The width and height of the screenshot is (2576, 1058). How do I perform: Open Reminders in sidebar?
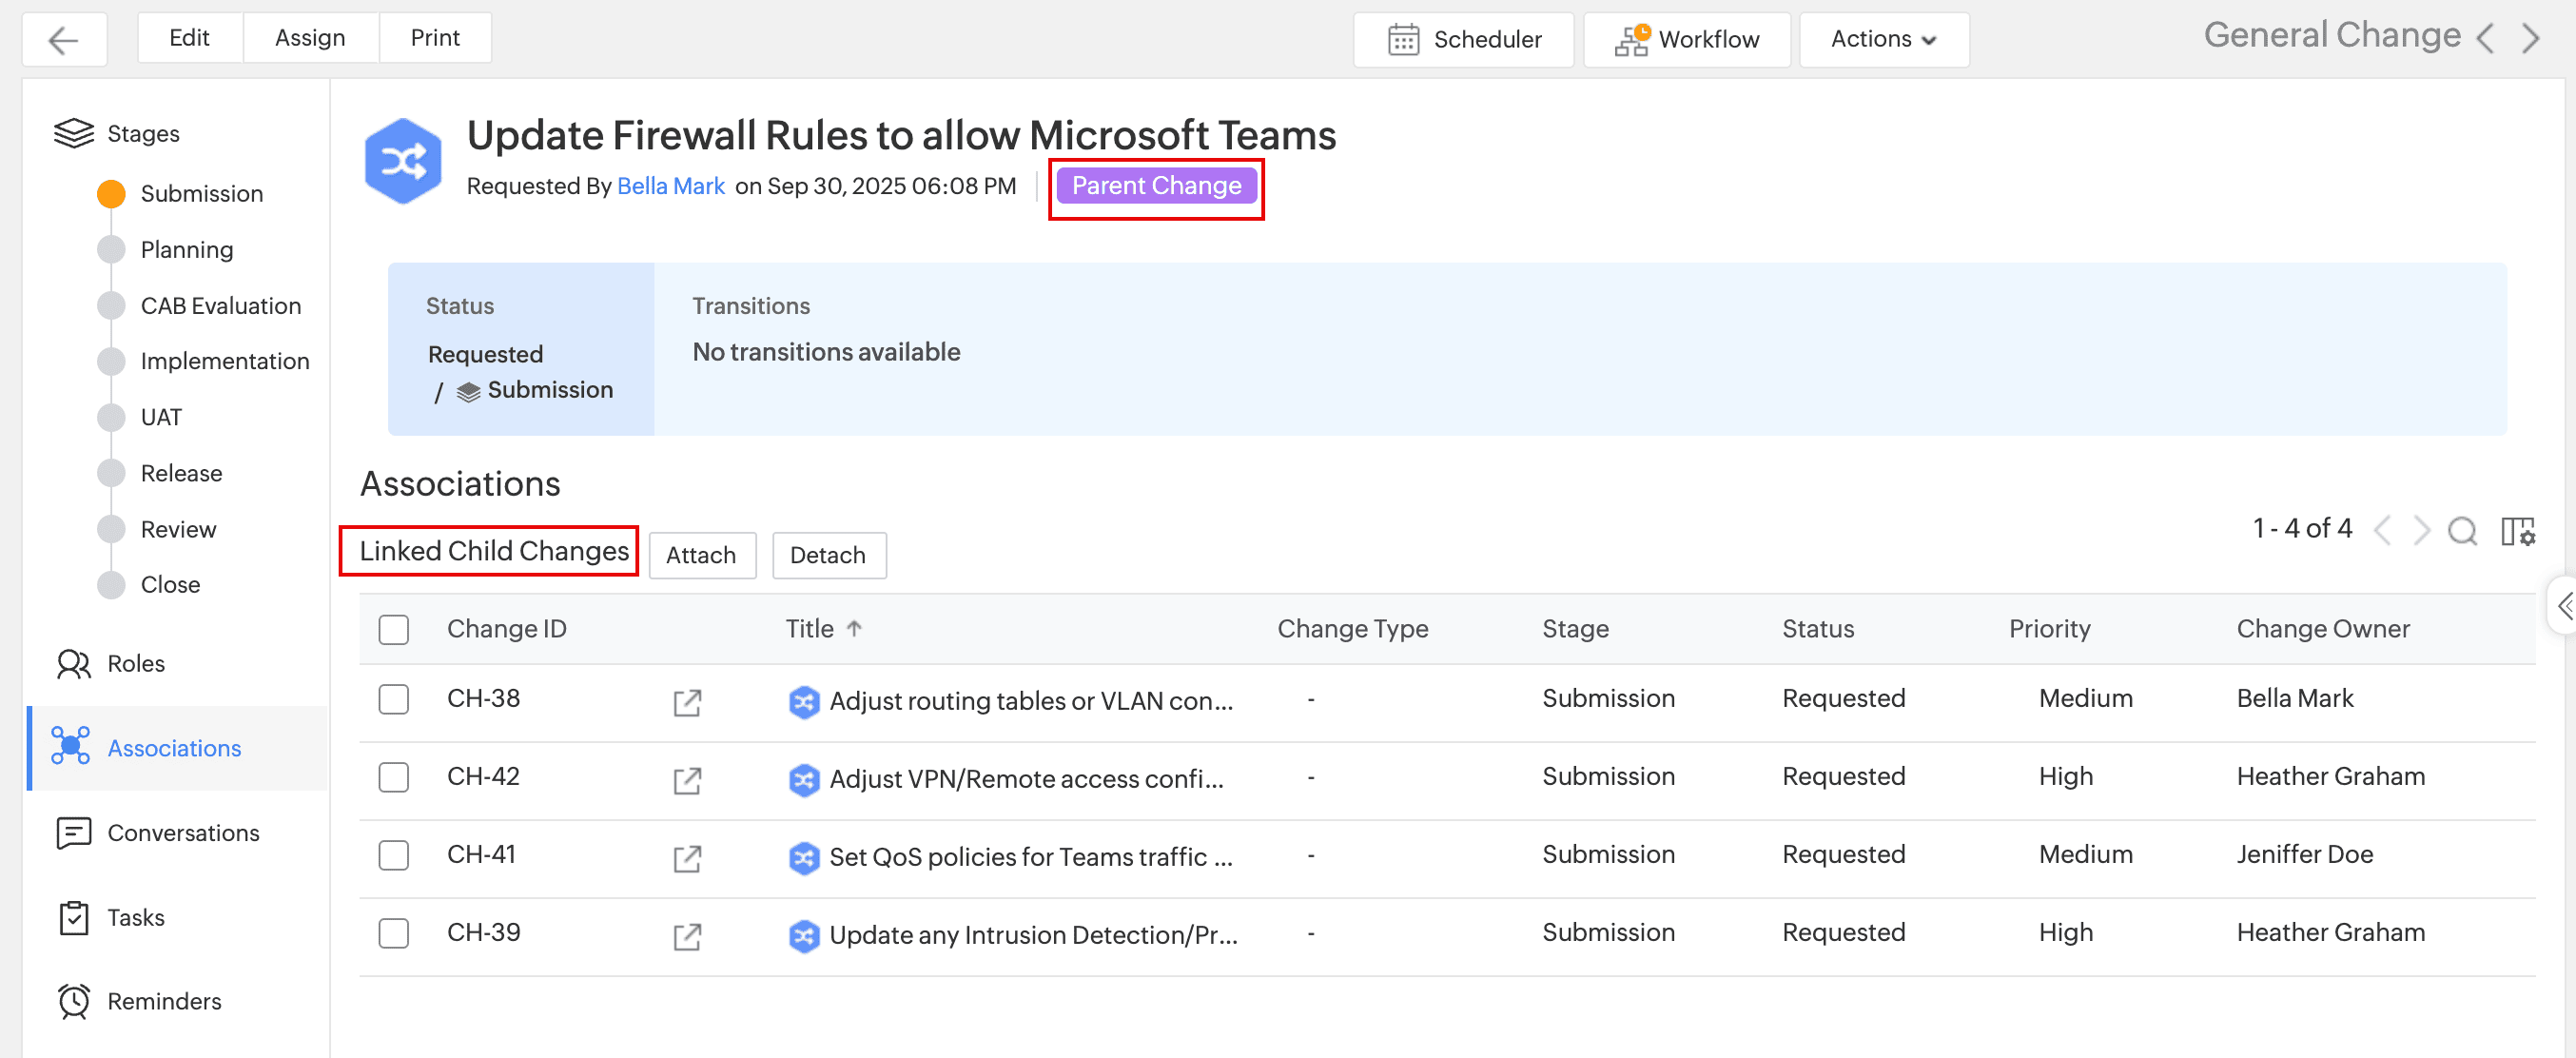pos(164,1001)
